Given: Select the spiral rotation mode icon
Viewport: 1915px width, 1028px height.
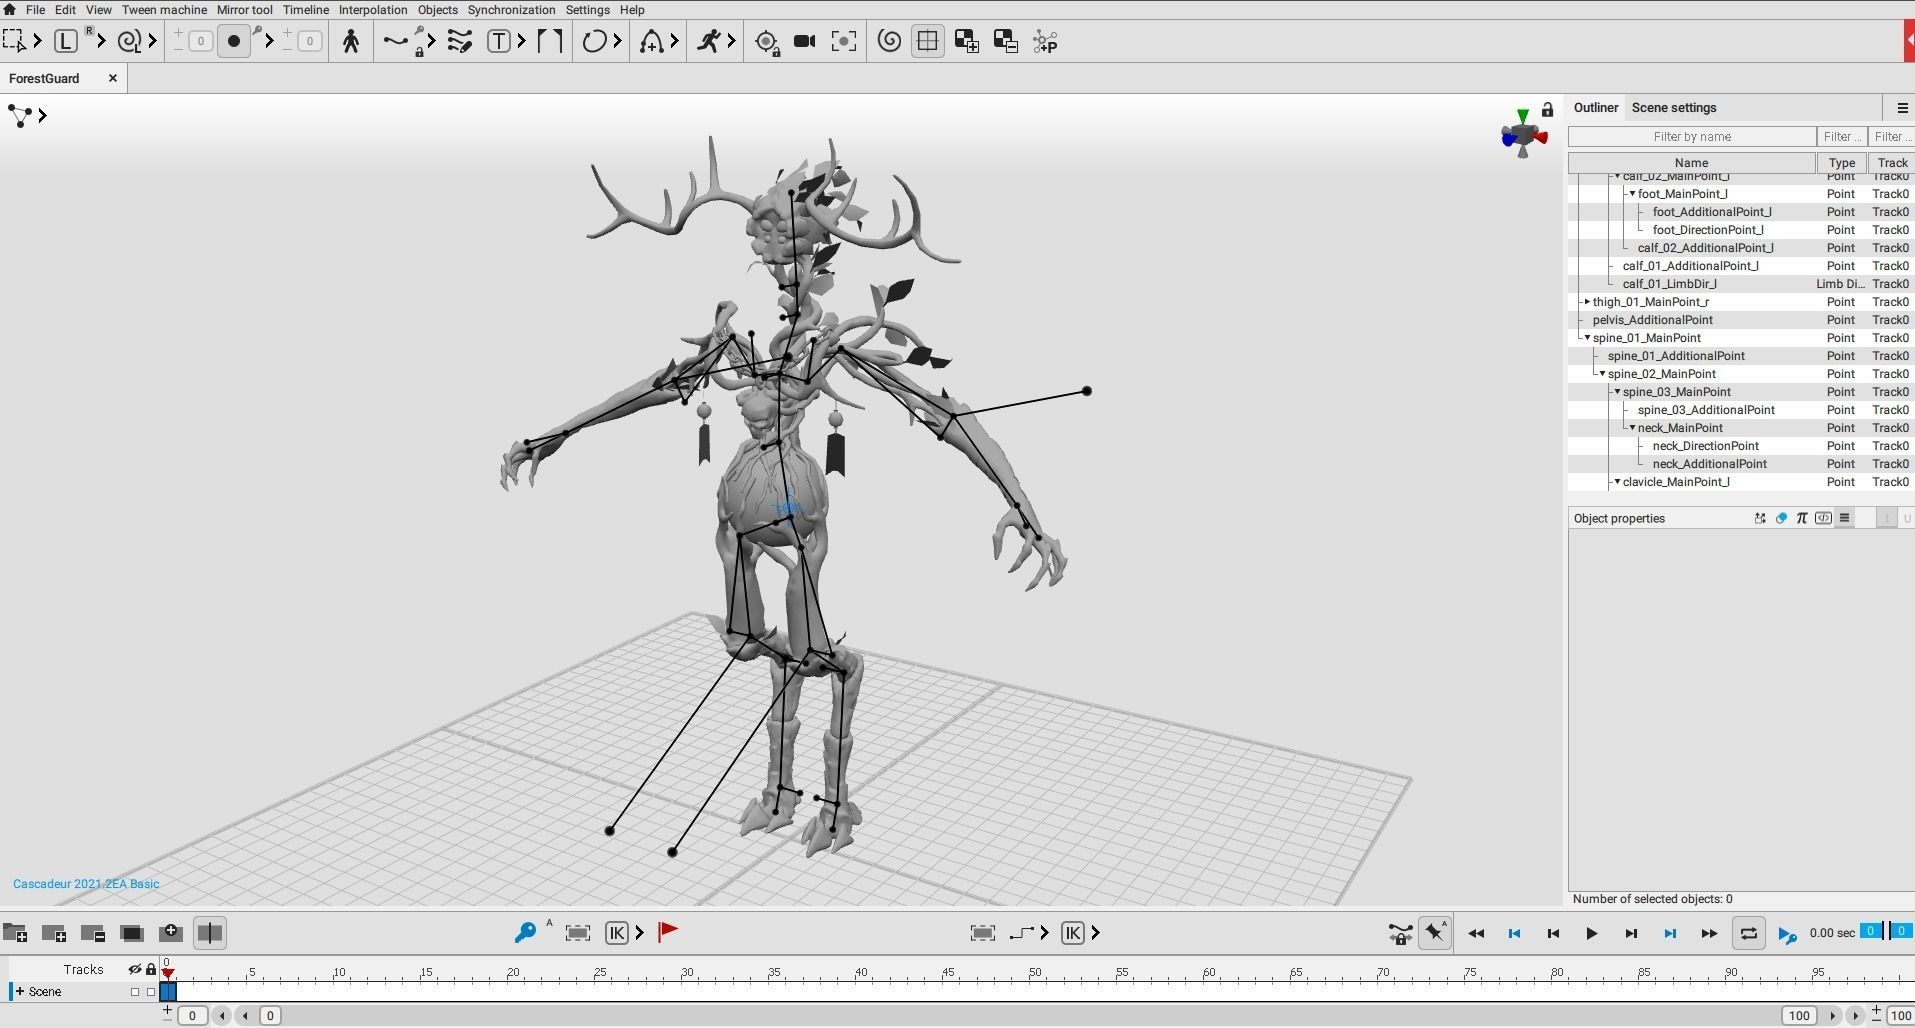Looking at the screenshot, I should 128,41.
